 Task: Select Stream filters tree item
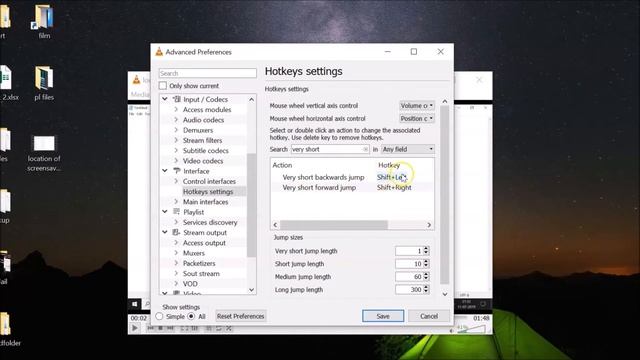coord(202,140)
